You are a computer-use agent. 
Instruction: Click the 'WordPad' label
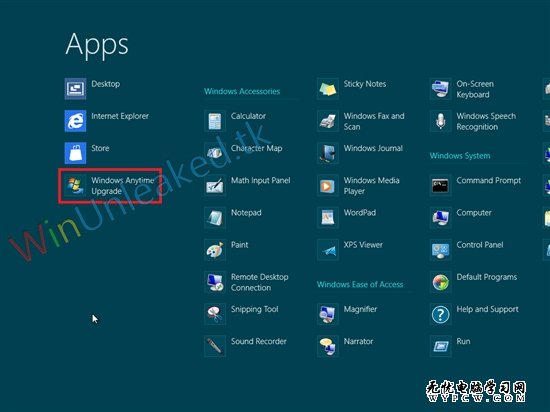[x=360, y=213]
